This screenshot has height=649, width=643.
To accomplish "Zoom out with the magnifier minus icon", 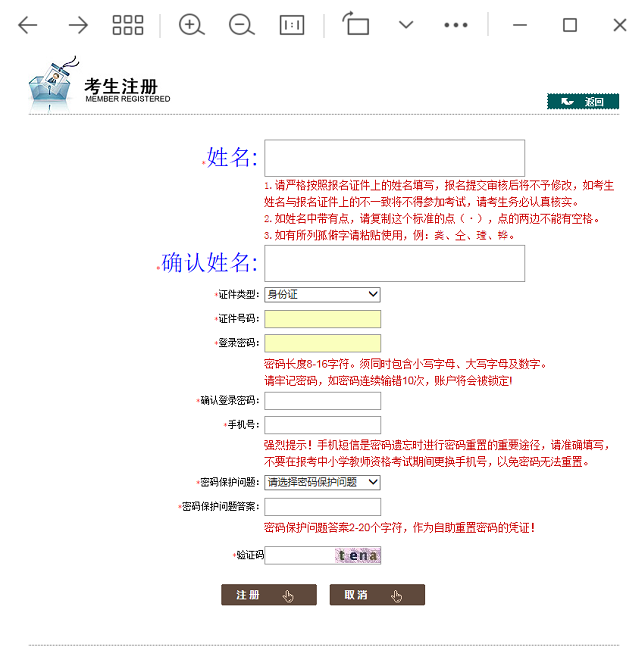I will (x=241, y=25).
